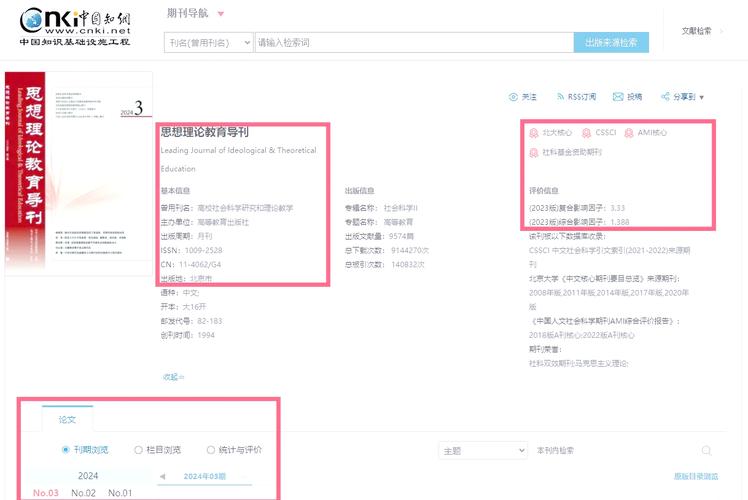748x500 pixels.
Task: Click the ISSN value 1009-2528
Action: pyautogui.click(x=203, y=250)
